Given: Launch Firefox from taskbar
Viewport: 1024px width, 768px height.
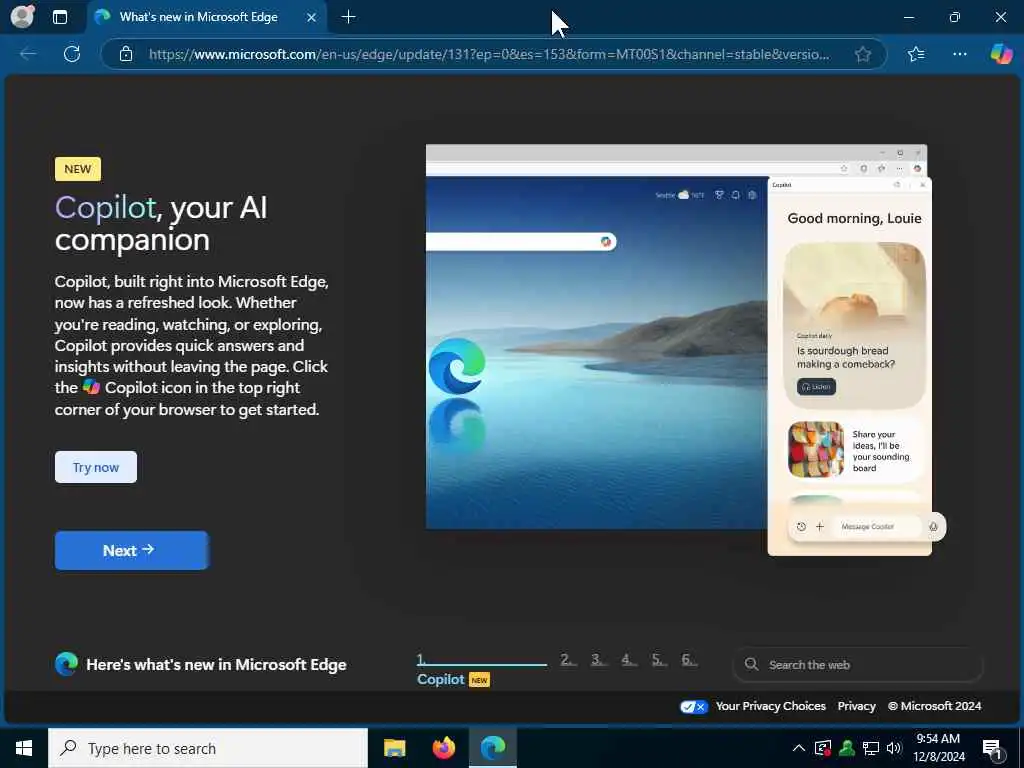Looking at the screenshot, I should pos(444,748).
